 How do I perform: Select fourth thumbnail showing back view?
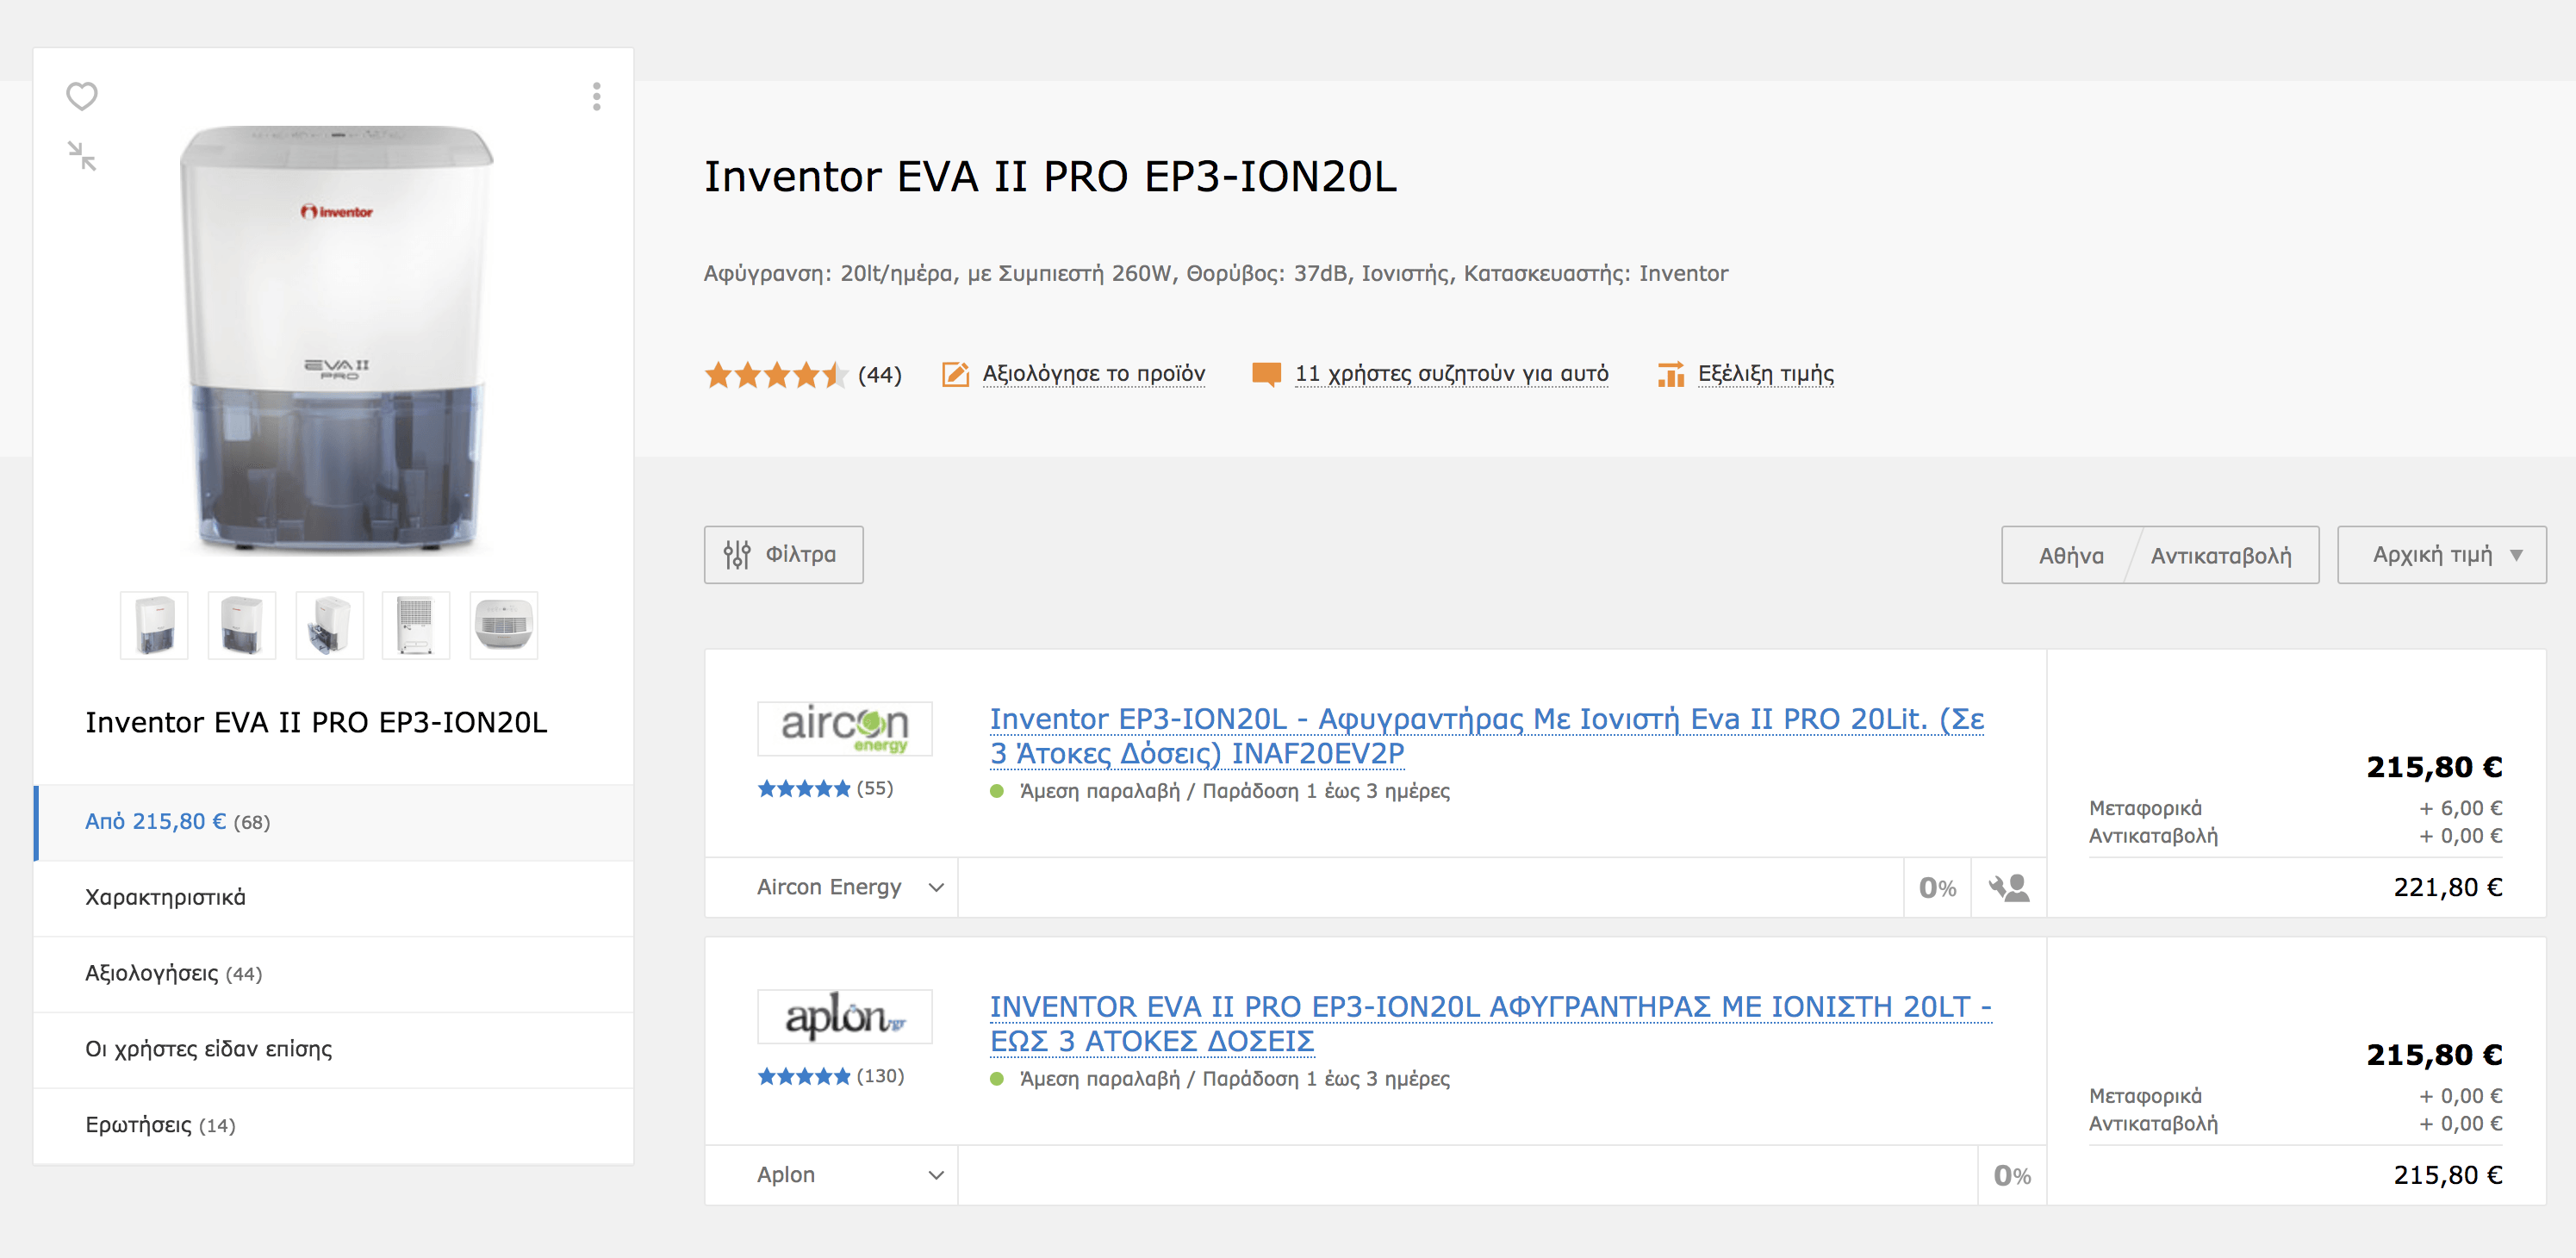point(416,625)
